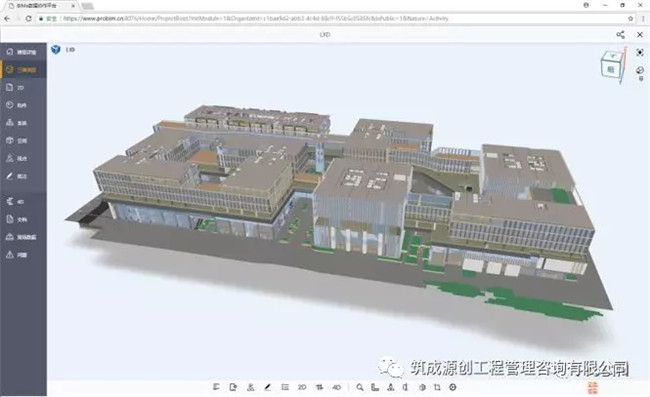This screenshot has width=650, height=397.
Task: Reload the page with the refresh icon
Action: [28, 19]
